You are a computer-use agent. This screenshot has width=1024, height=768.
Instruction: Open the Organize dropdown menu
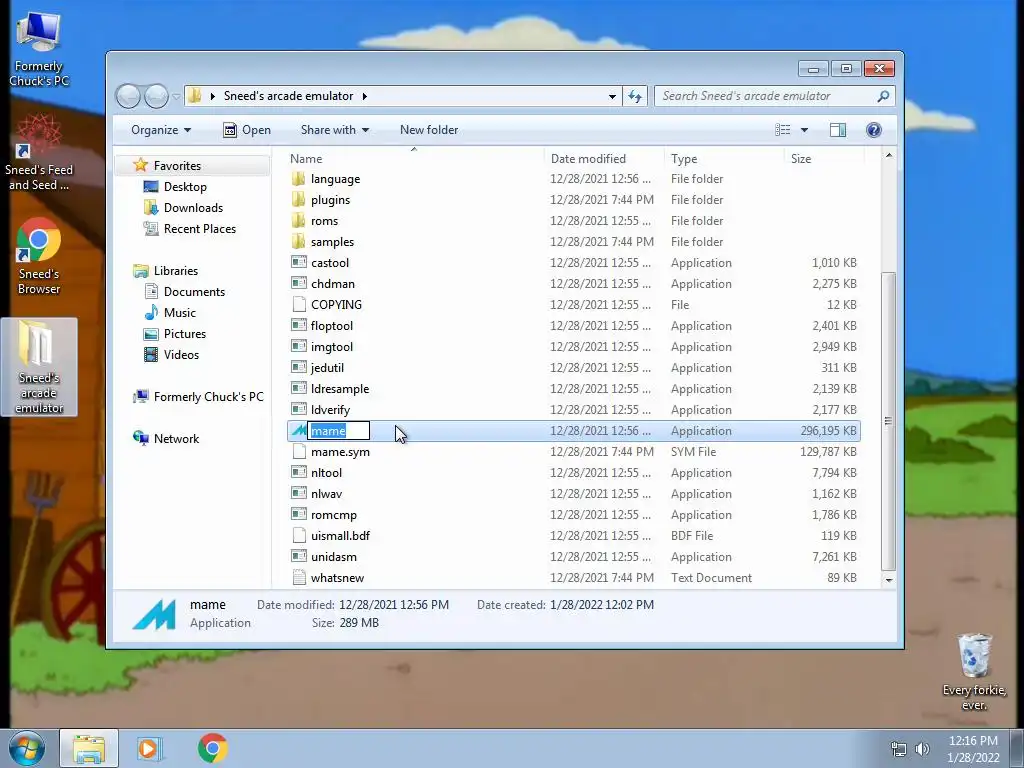click(x=161, y=130)
